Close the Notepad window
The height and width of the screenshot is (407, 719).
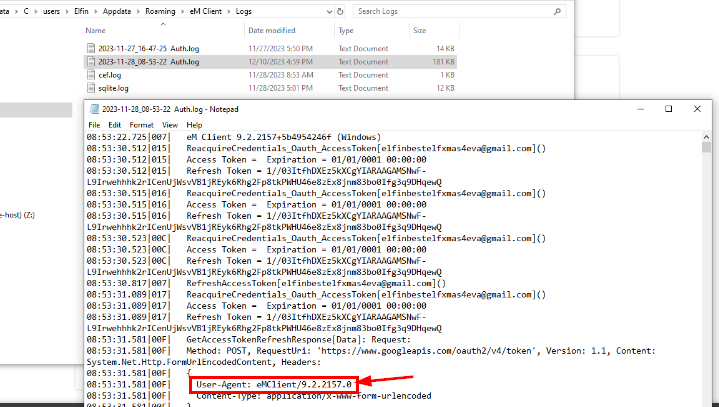point(697,109)
